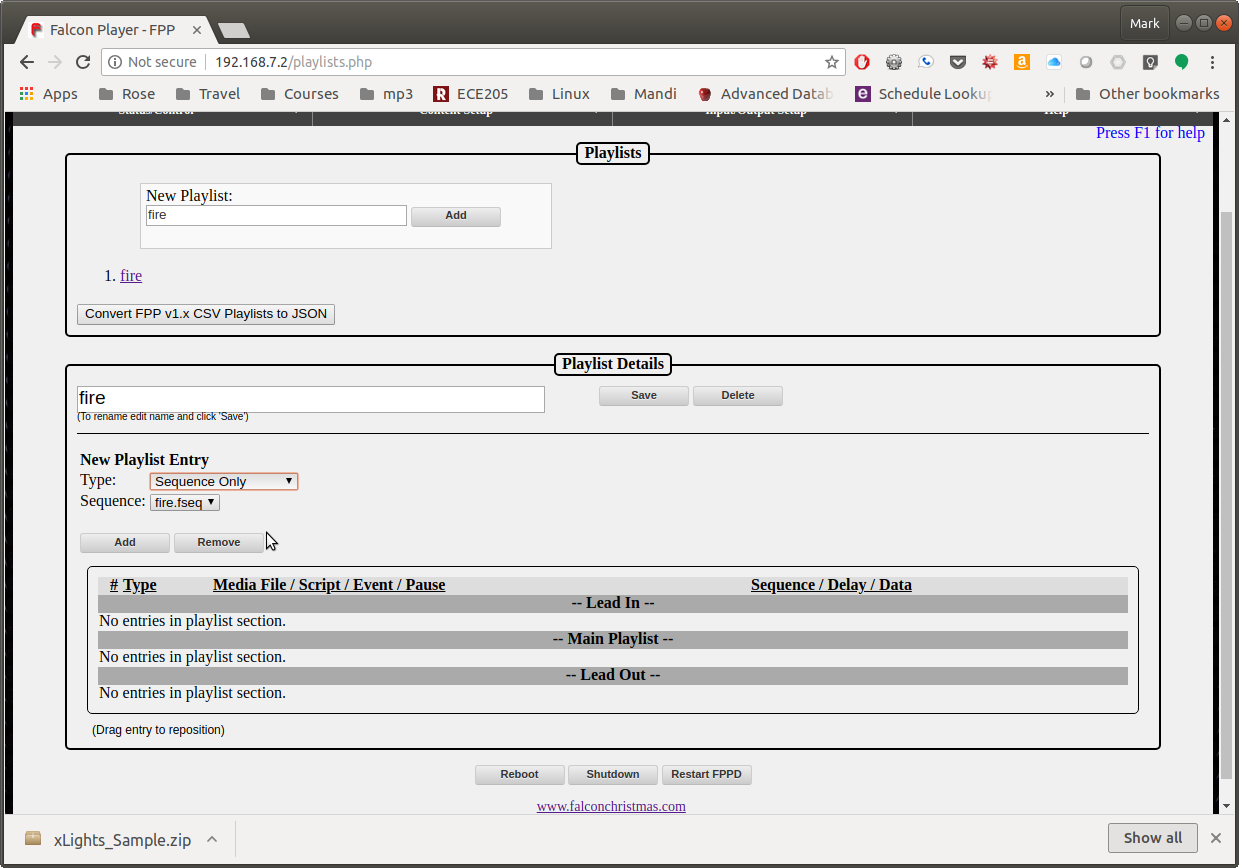Bookmark page with star icon
1239x868 pixels.
point(831,62)
